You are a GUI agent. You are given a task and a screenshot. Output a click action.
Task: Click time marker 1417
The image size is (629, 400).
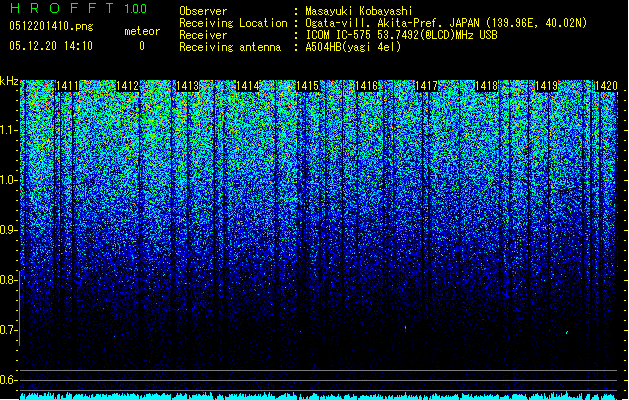426,86
